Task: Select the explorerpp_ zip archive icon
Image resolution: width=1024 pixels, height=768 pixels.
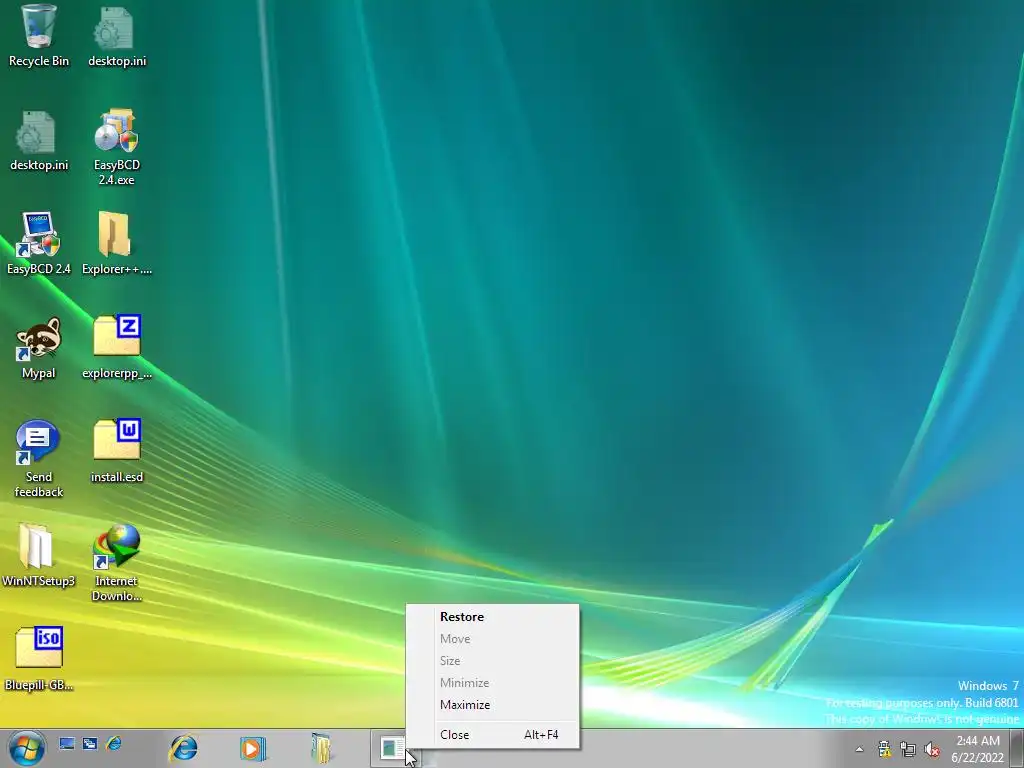Action: 117,348
